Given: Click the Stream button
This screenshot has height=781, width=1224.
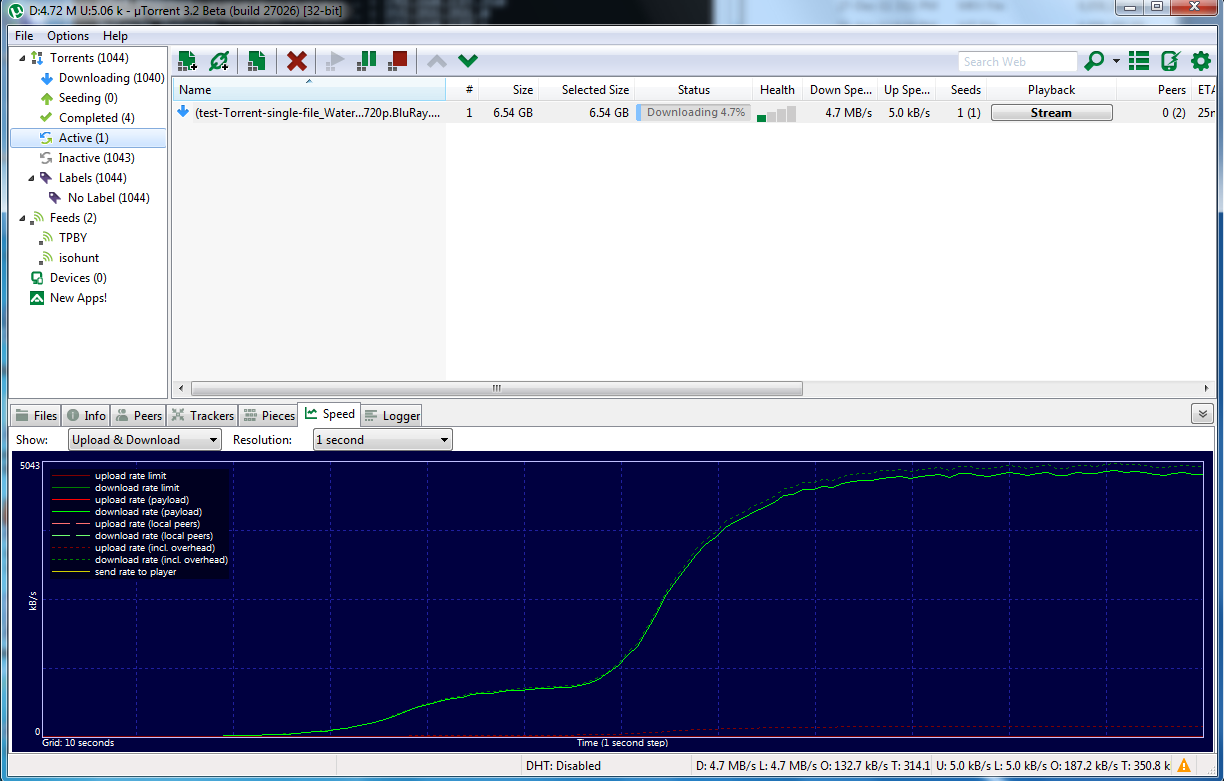Looking at the screenshot, I should [1051, 113].
